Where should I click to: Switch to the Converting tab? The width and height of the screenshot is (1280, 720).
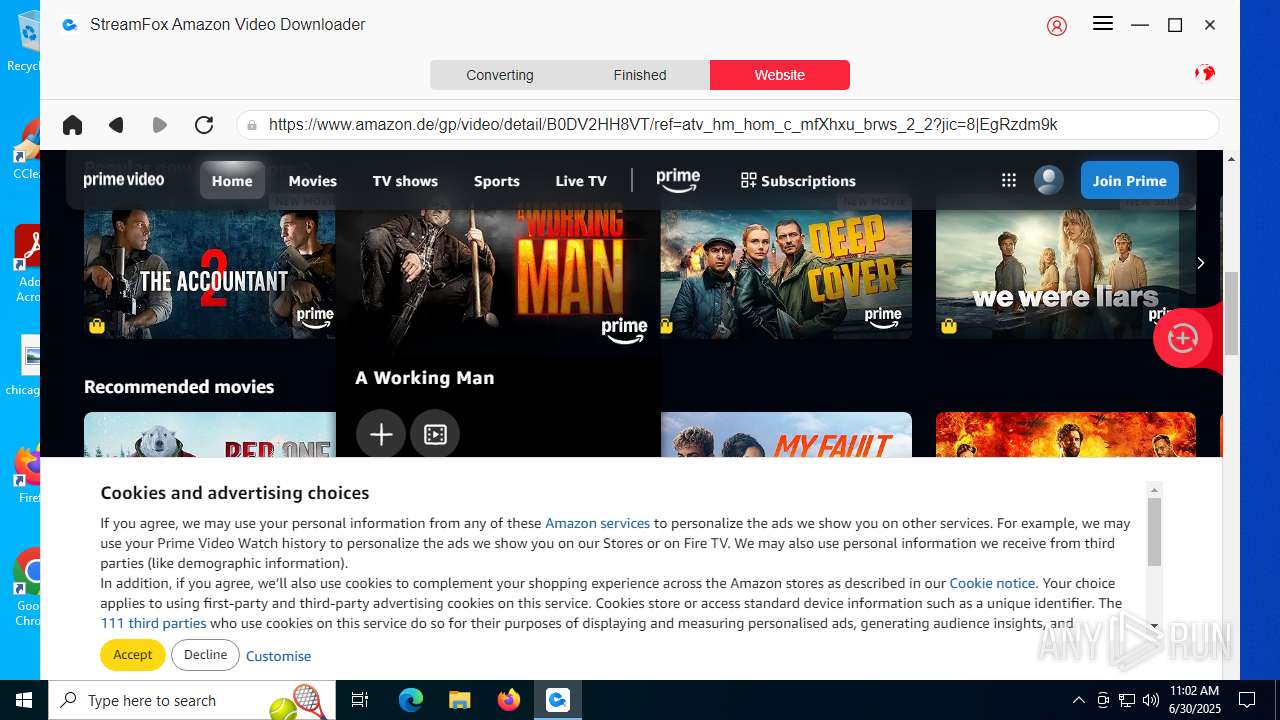tap(500, 75)
